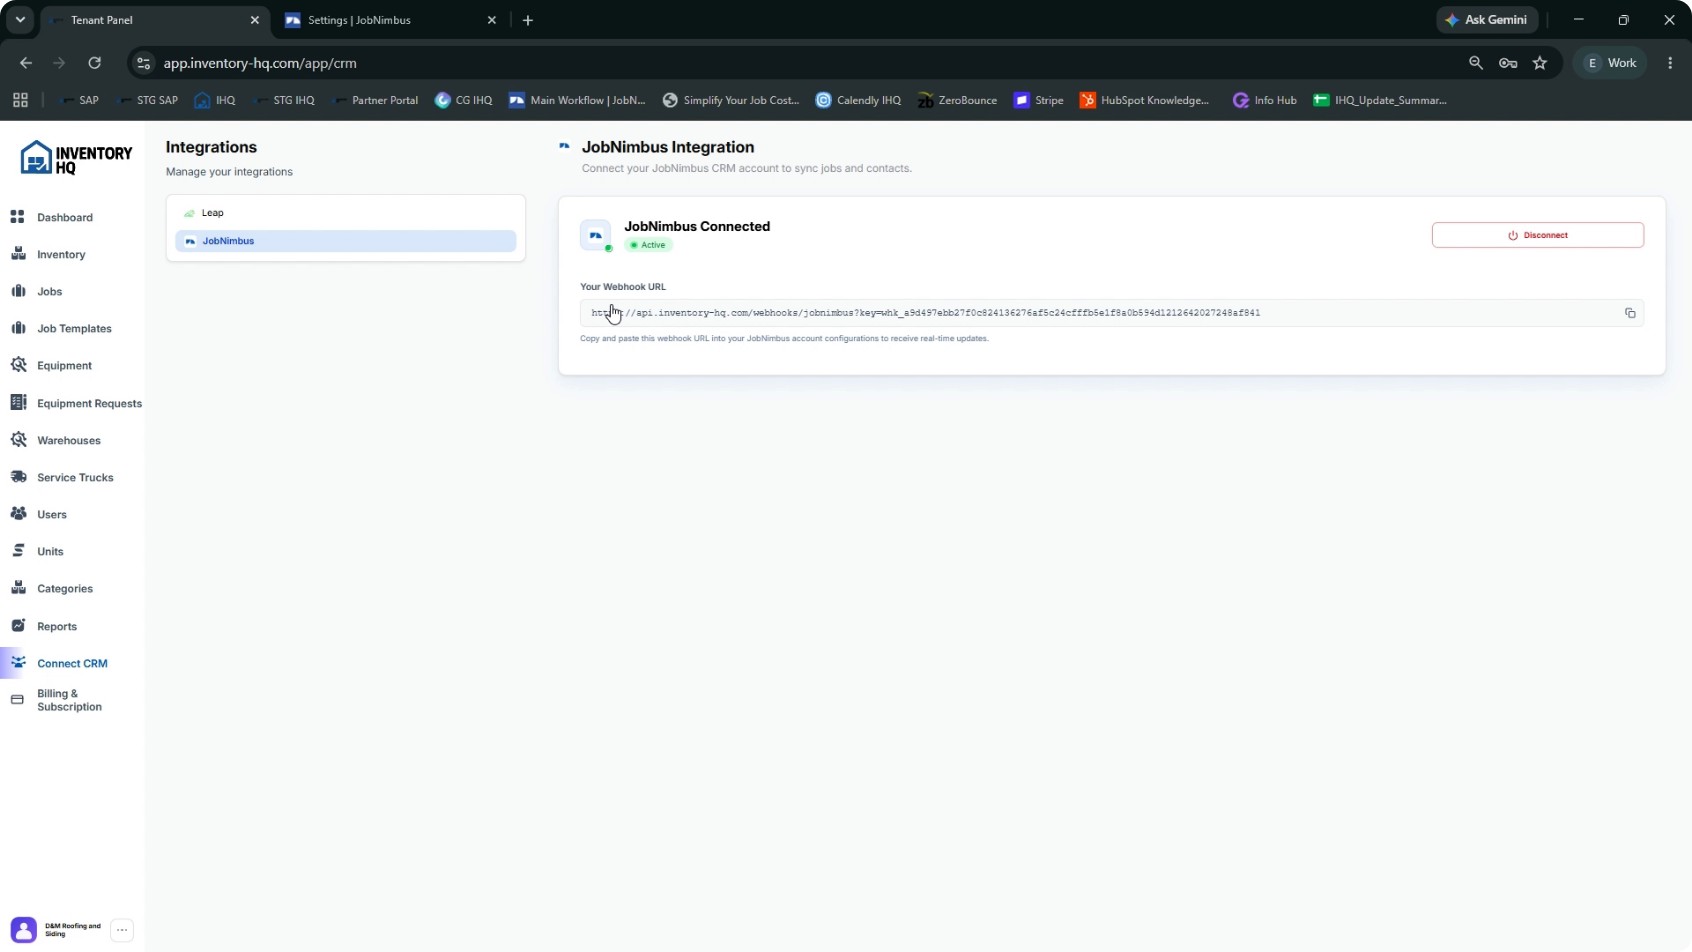This screenshot has width=1692, height=952.
Task: Click the Ask Gemini button
Action: [x=1487, y=20]
